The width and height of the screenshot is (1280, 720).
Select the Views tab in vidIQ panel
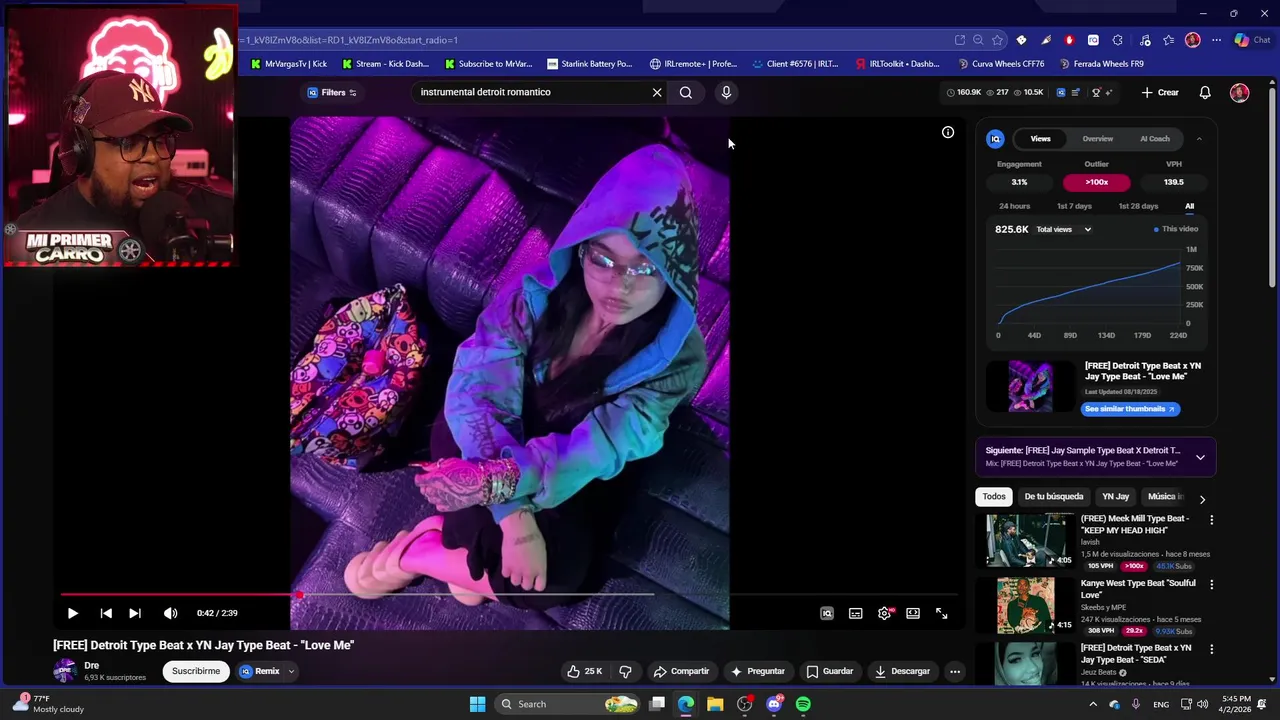(x=1041, y=139)
